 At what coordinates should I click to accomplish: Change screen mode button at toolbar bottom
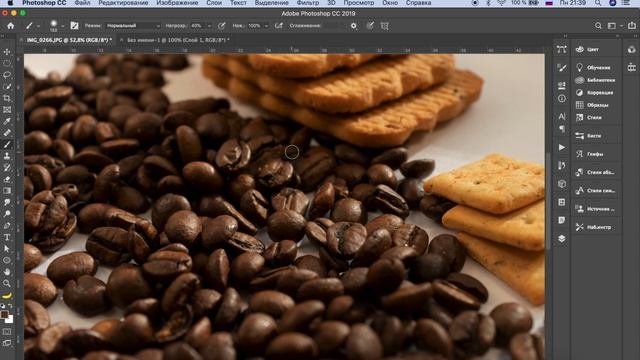tap(7, 343)
